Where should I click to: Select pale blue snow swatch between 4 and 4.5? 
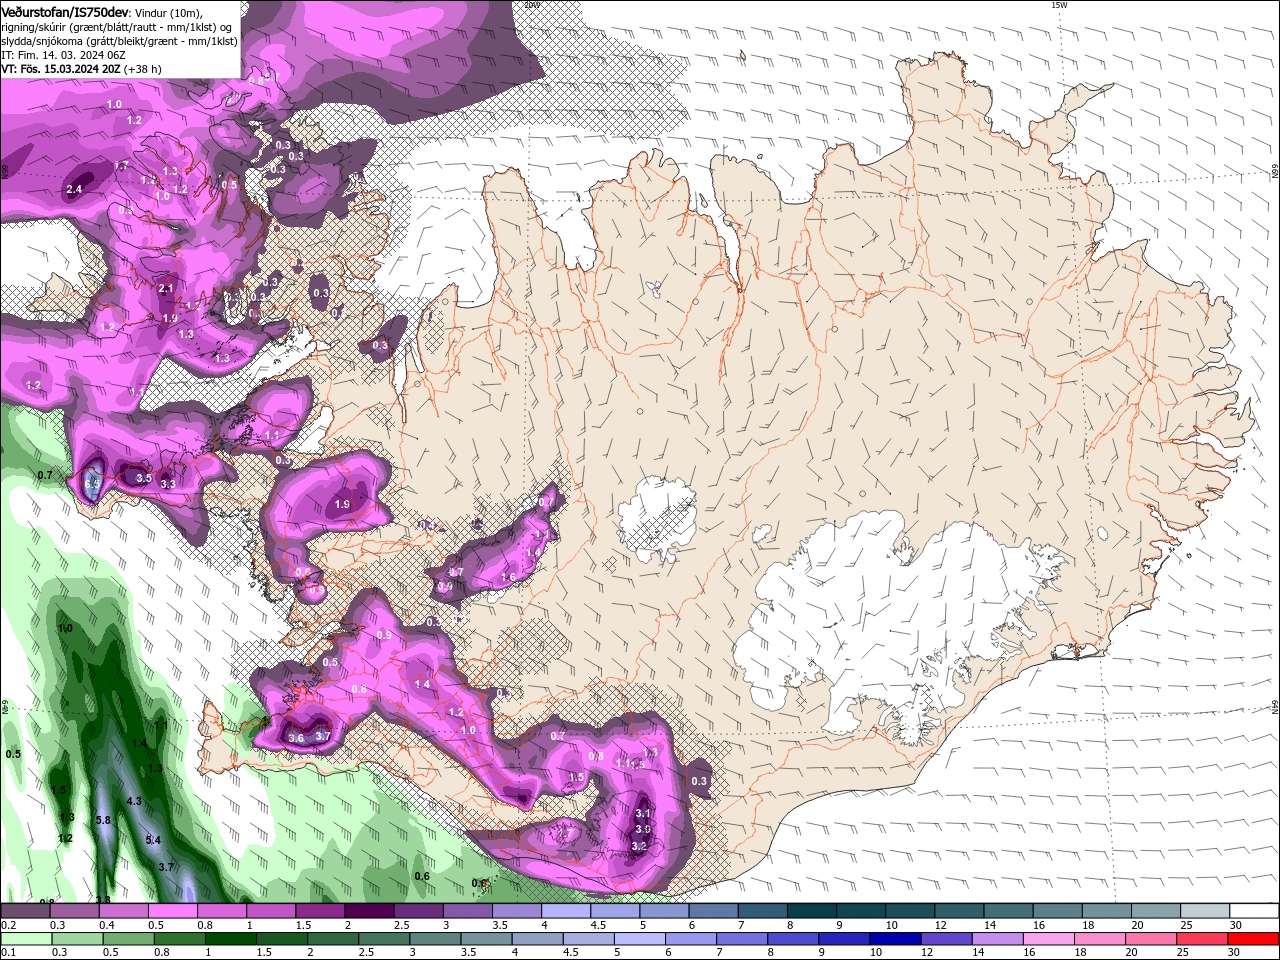(566, 911)
